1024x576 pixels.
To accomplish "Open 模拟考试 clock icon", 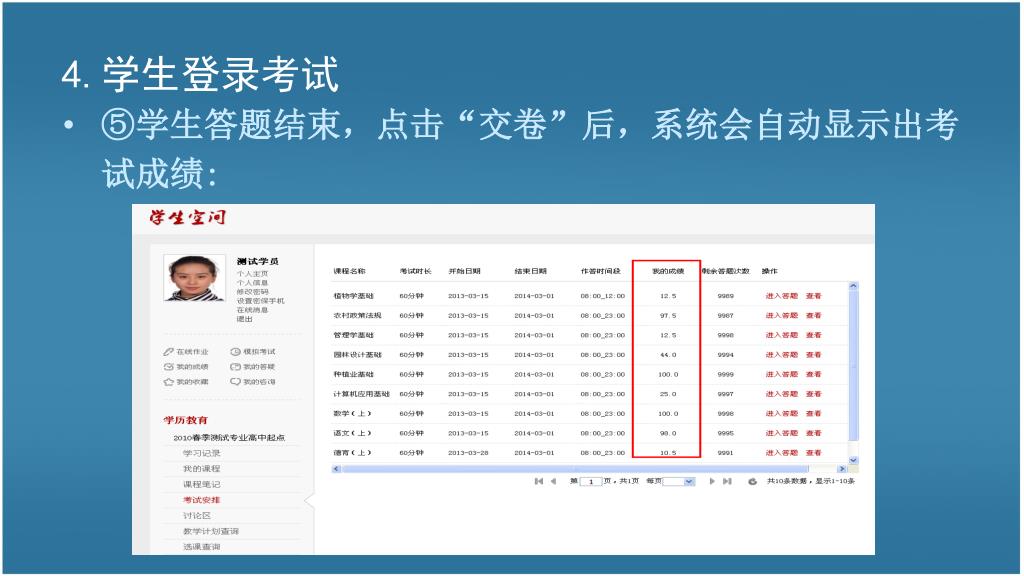I will point(236,352).
